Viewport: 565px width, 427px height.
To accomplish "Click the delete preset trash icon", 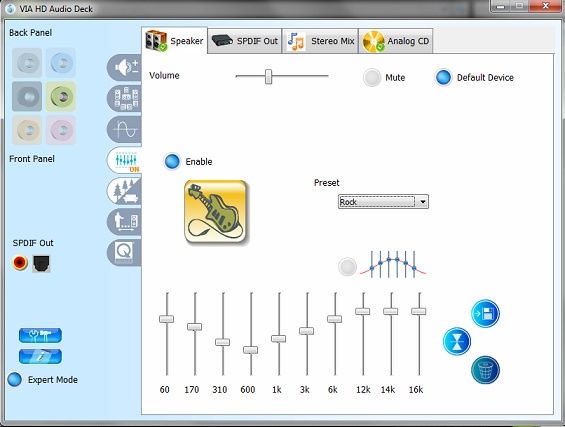I will pyautogui.click(x=485, y=370).
